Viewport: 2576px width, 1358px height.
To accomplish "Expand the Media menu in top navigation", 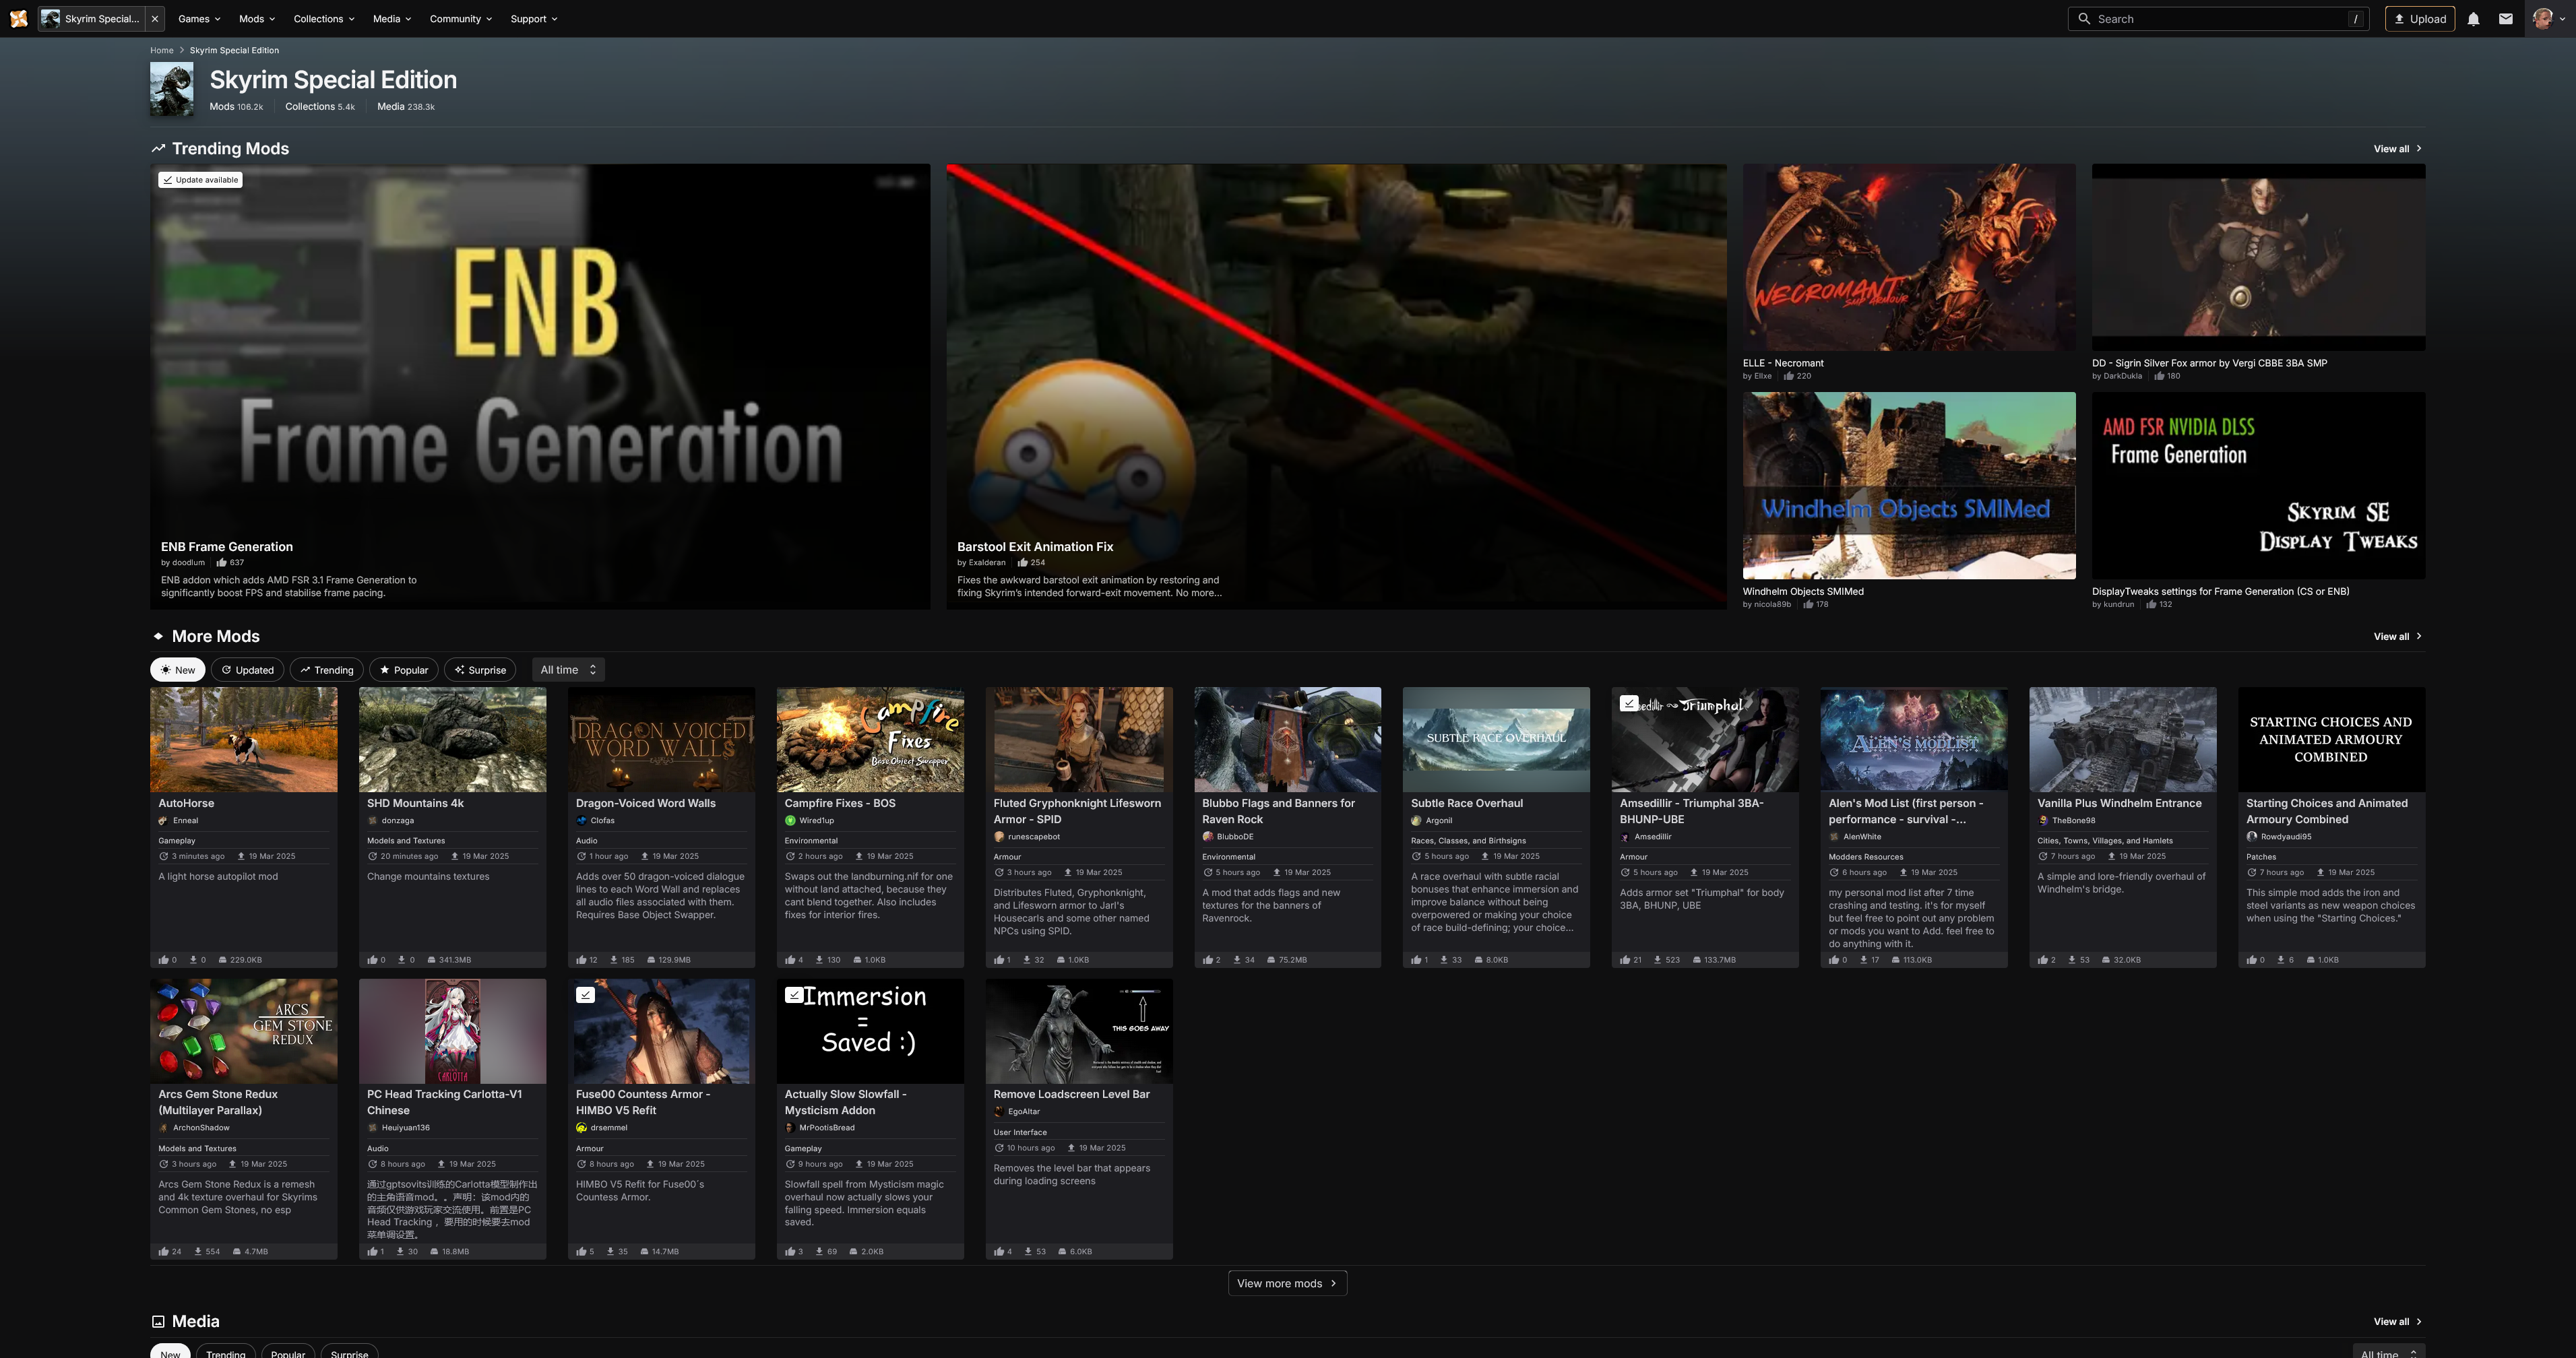I will tap(392, 19).
